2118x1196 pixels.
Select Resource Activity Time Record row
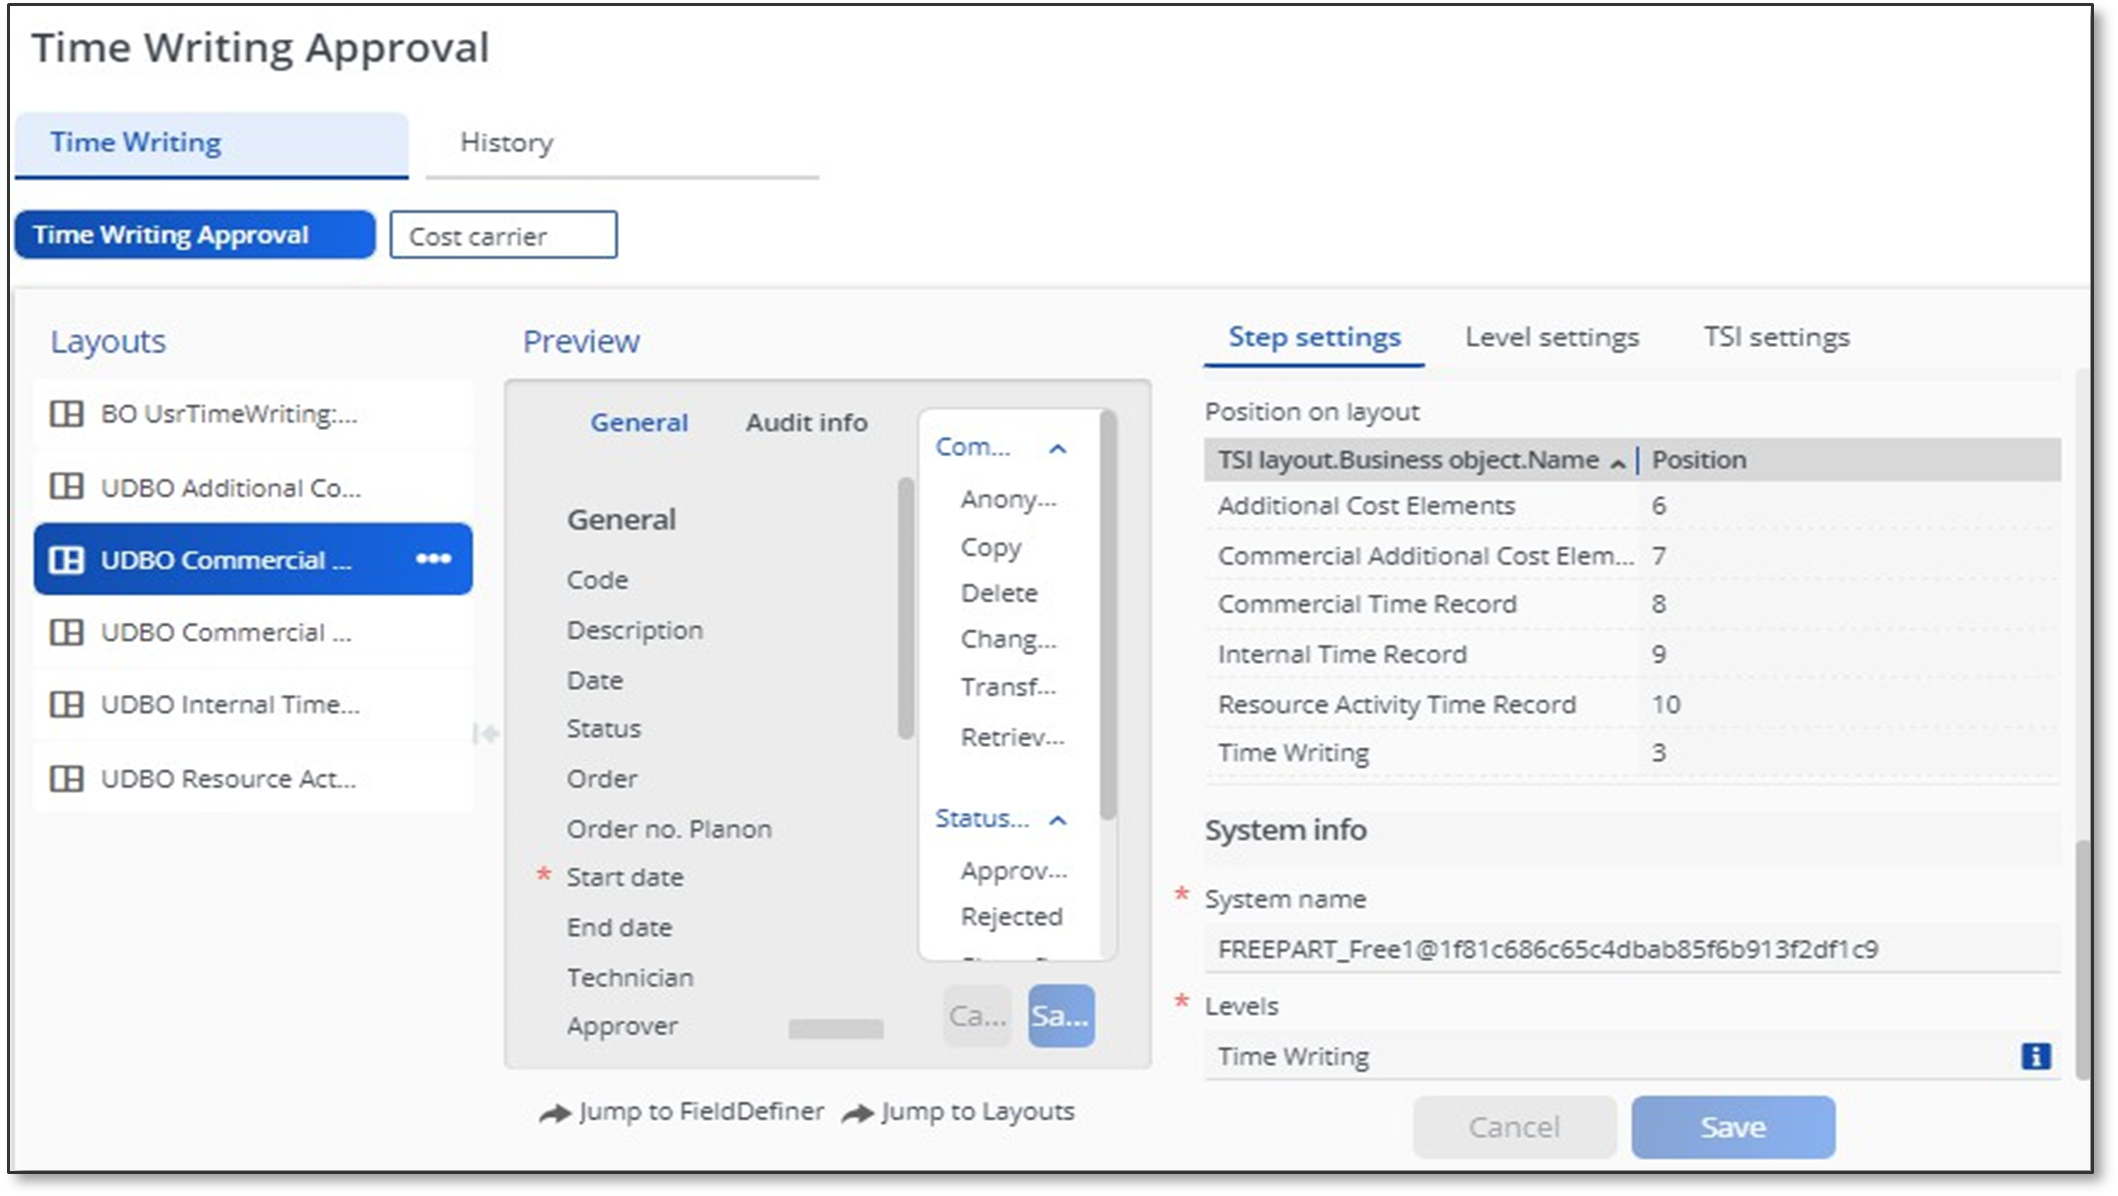[x=1631, y=704]
